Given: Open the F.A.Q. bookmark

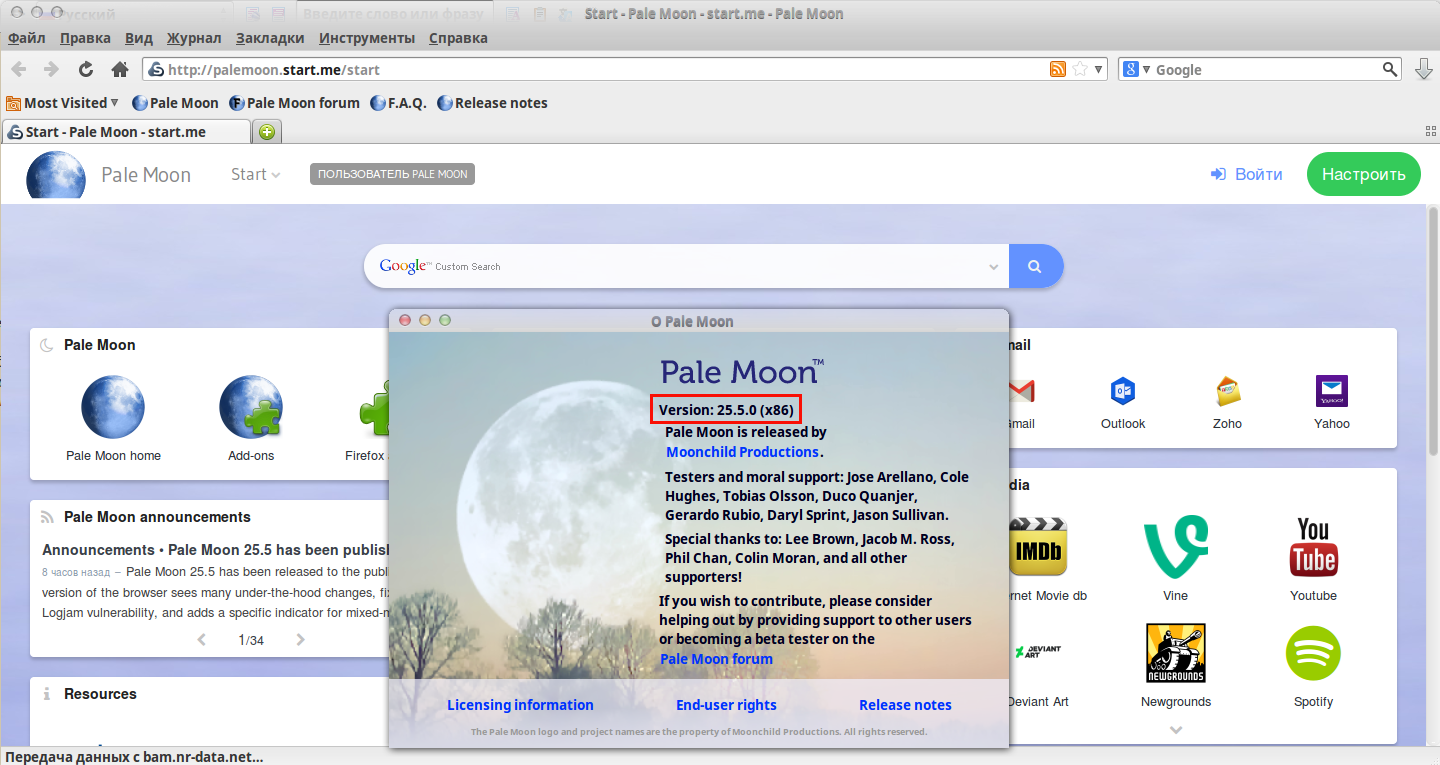Looking at the screenshot, I should click(398, 103).
